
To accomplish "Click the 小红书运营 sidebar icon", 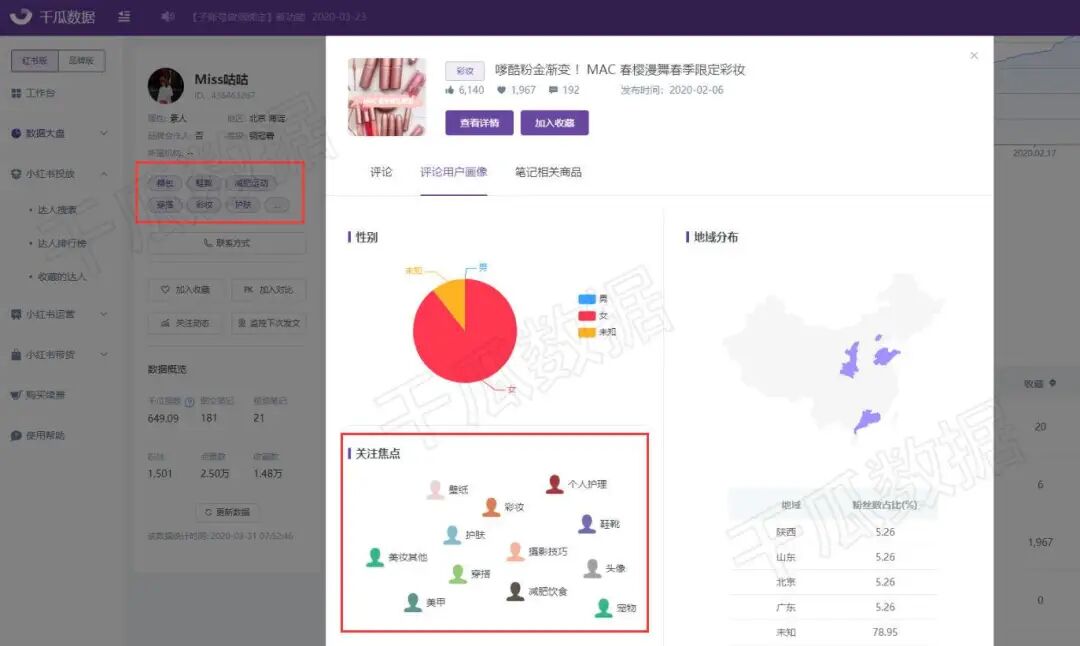I will tap(16, 314).
